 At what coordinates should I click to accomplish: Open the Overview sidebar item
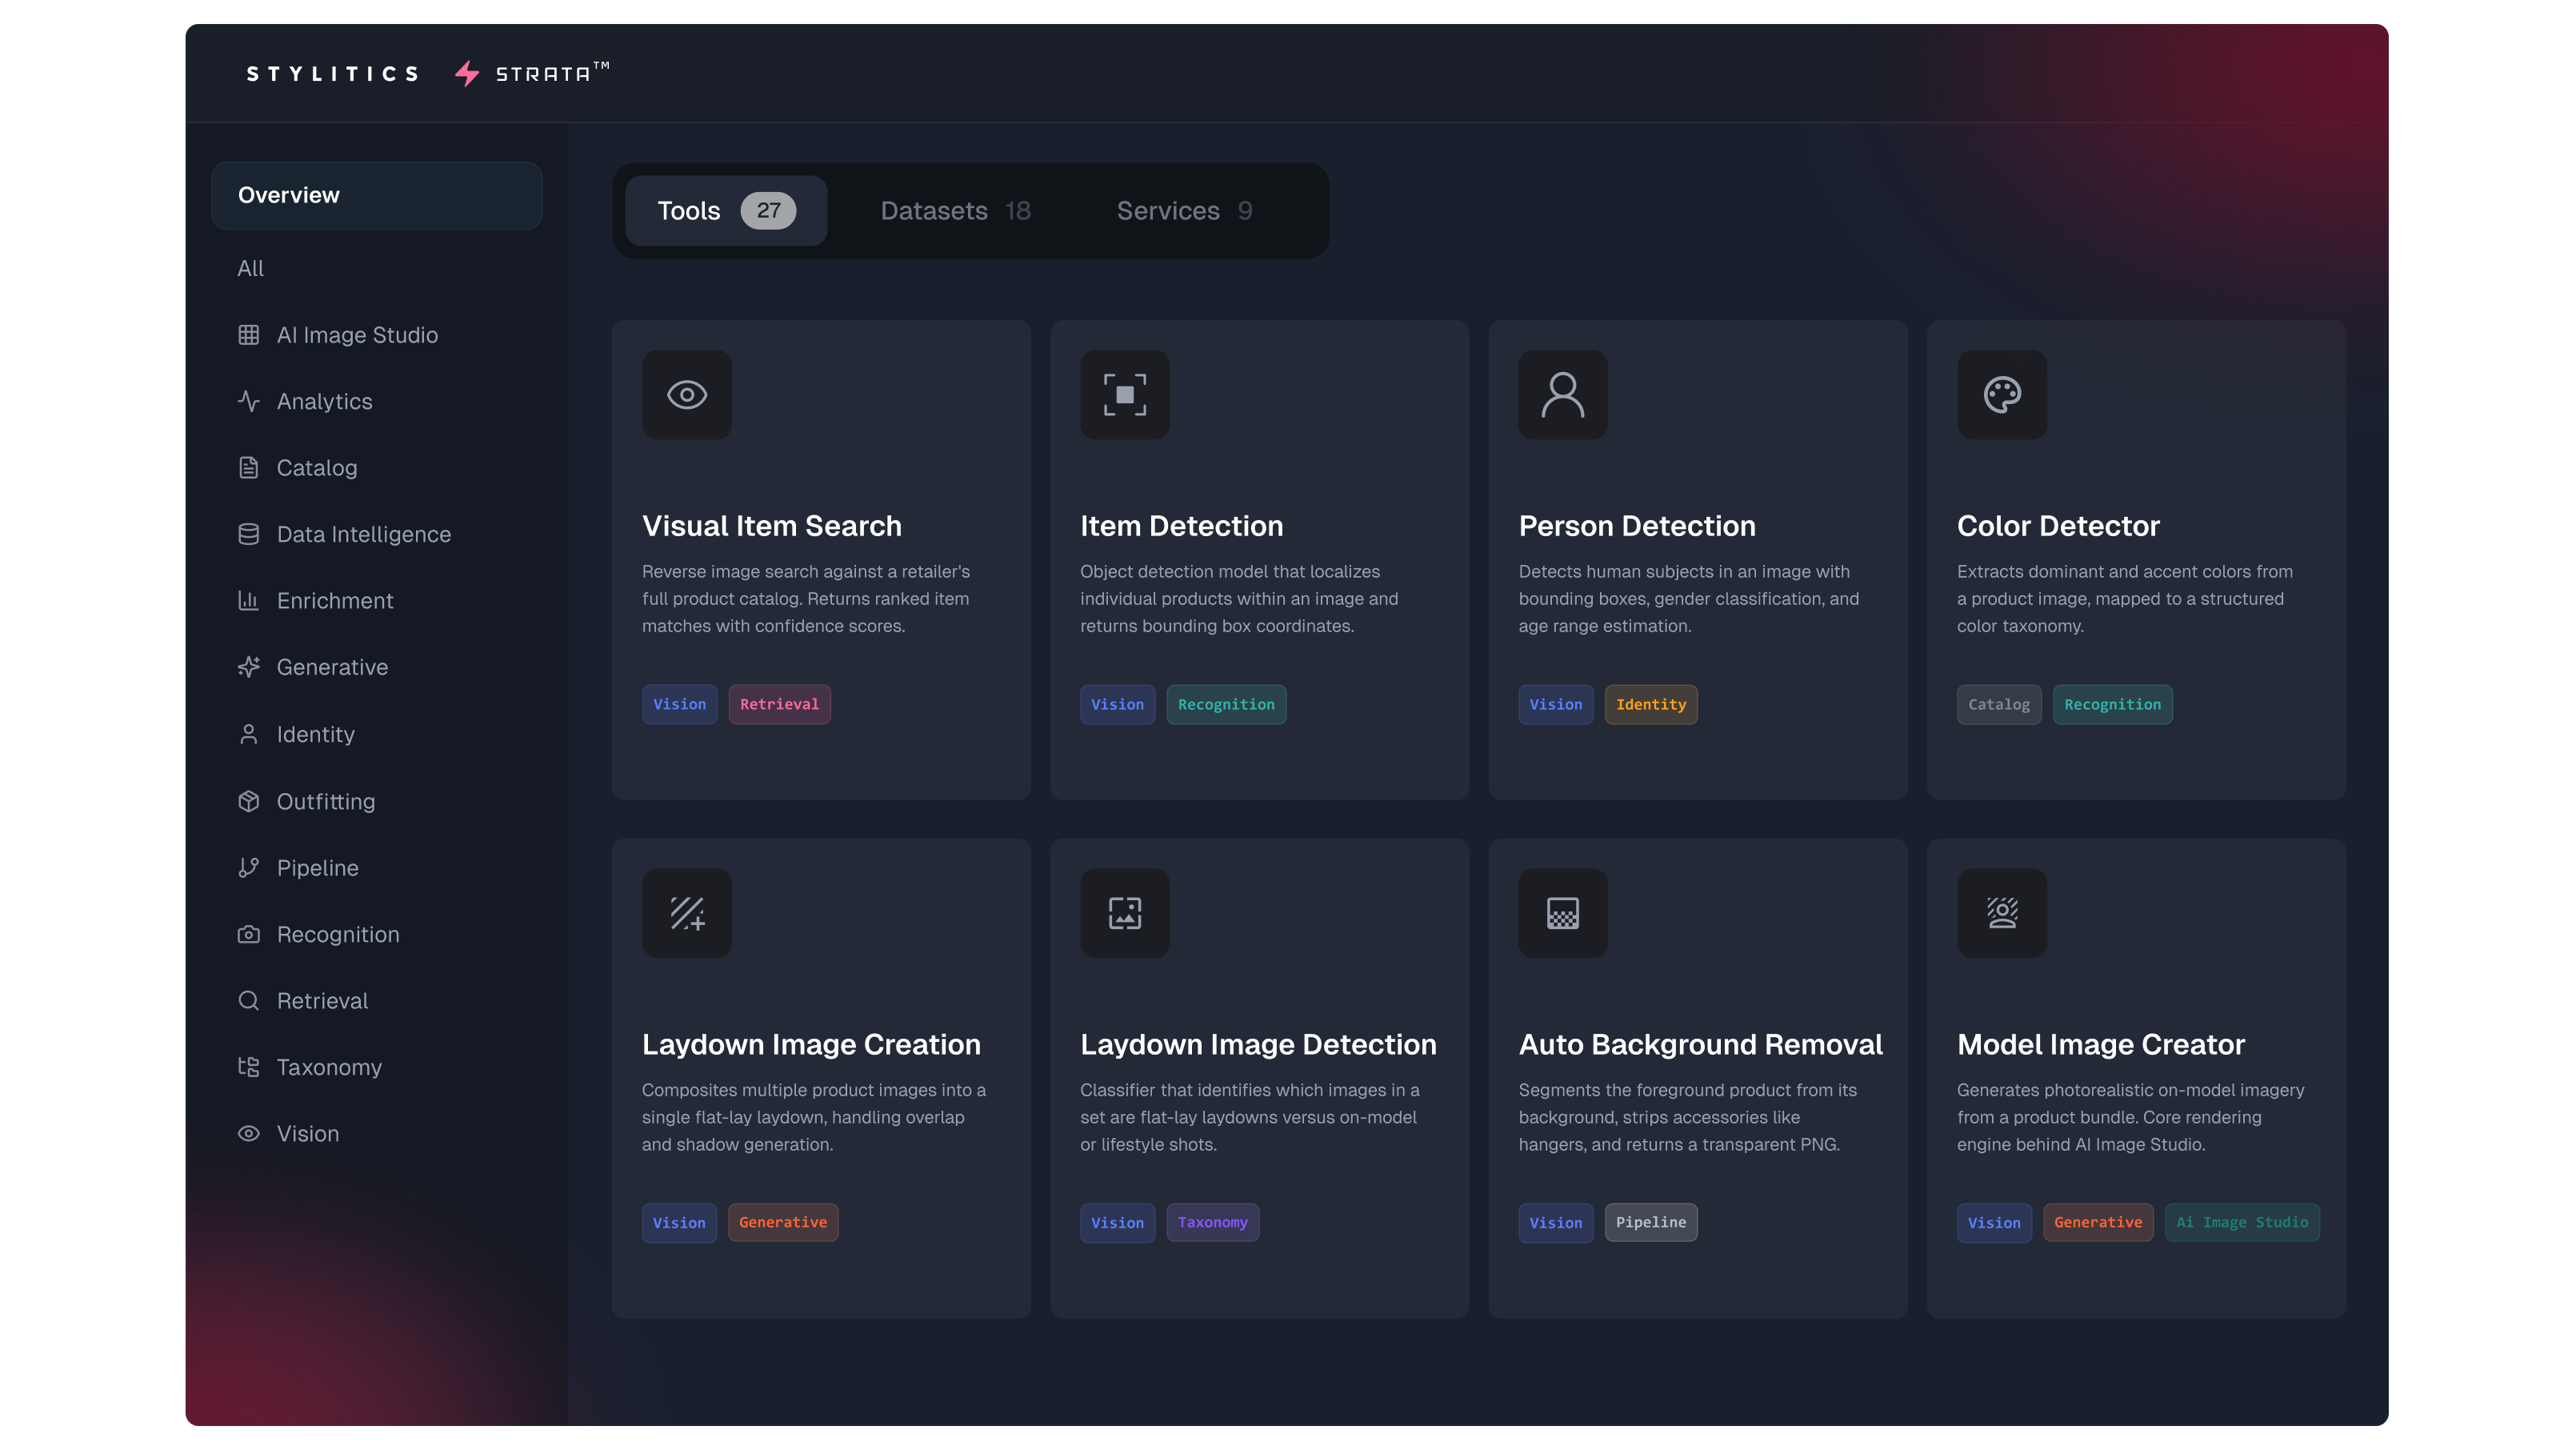(x=376, y=195)
